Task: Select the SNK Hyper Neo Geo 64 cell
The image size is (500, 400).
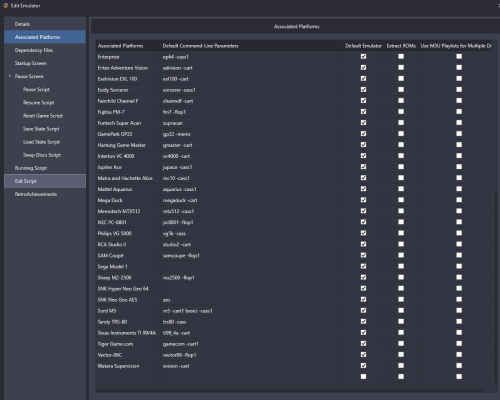Action: (128, 288)
